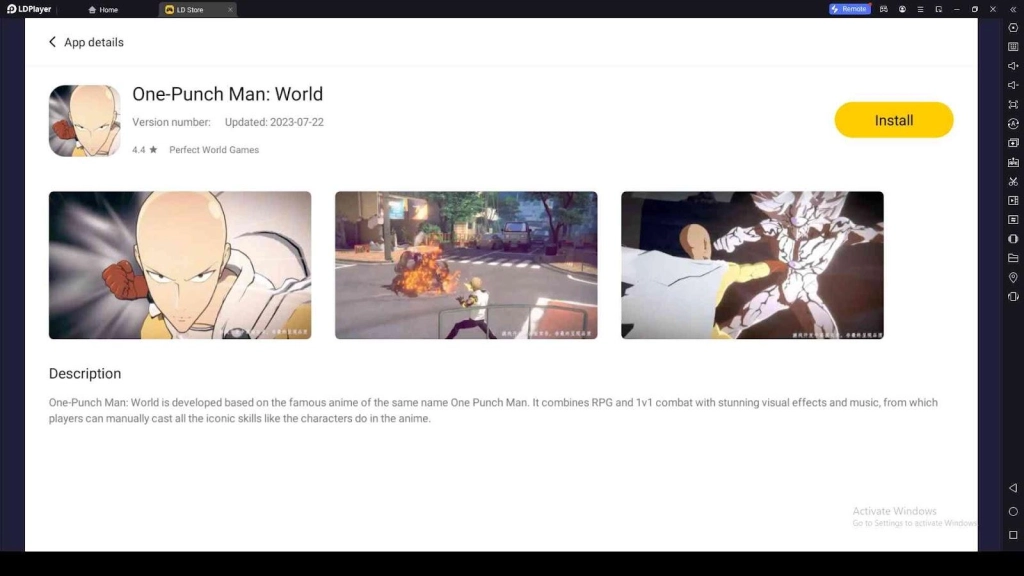This screenshot has height=576, width=1024.
Task: Click the App details header label
Action: [x=94, y=42]
